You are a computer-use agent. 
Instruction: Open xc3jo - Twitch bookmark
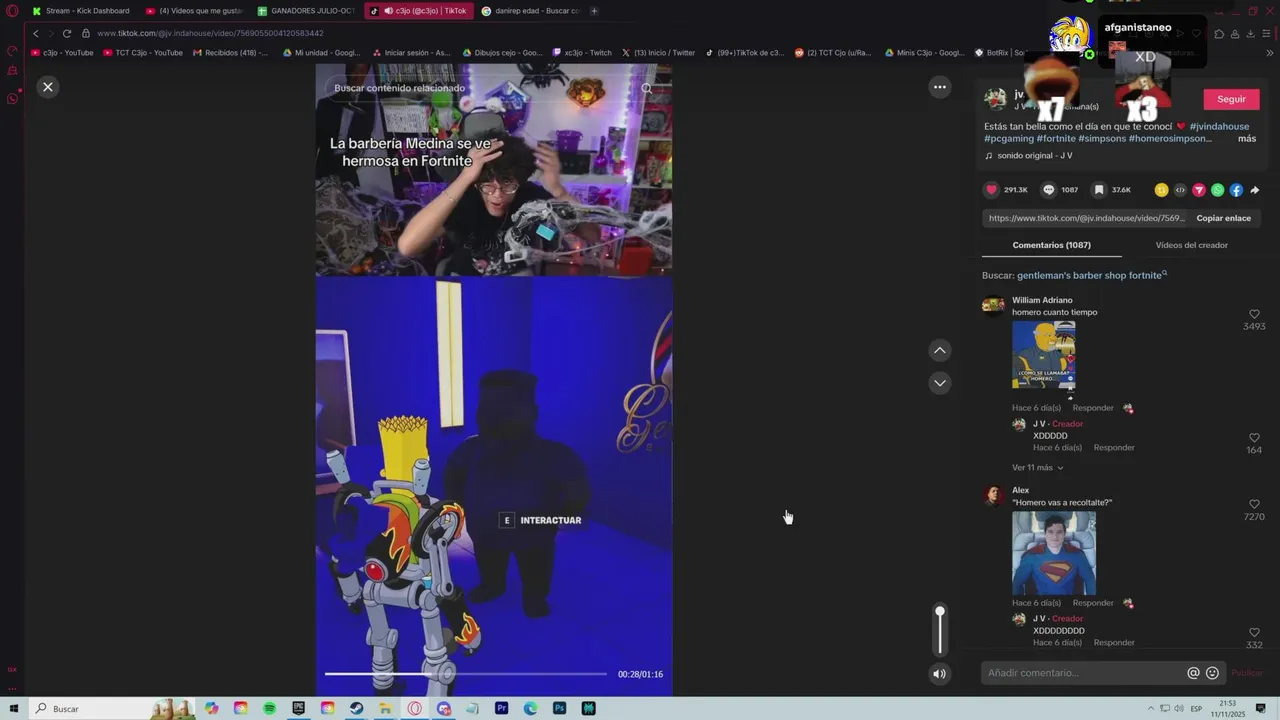[x=582, y=53]
